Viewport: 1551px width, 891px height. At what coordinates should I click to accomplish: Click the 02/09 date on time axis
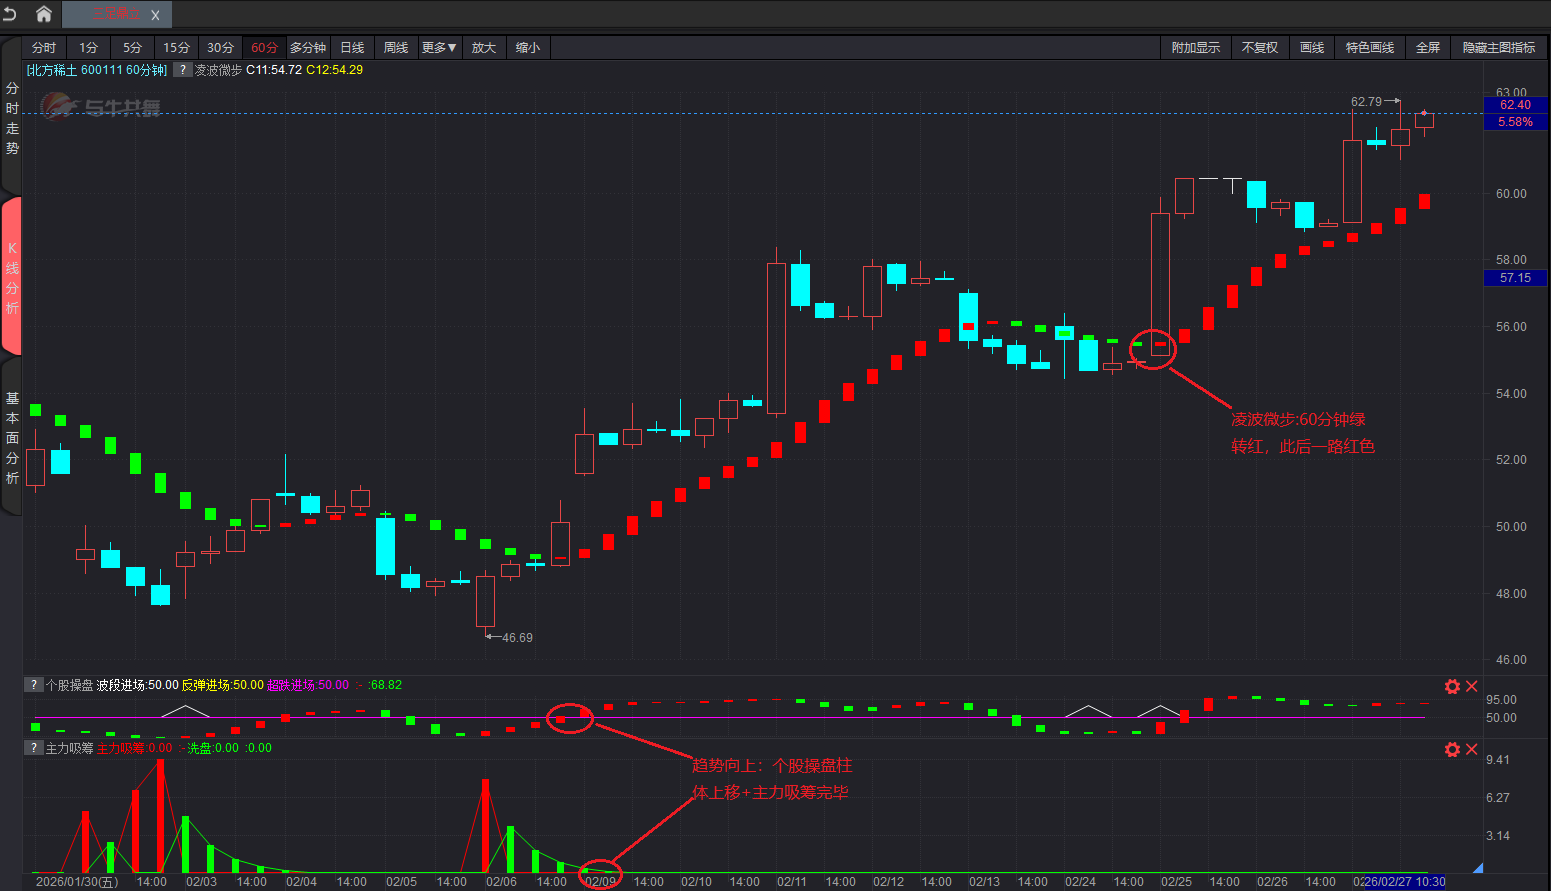(600, 881)
